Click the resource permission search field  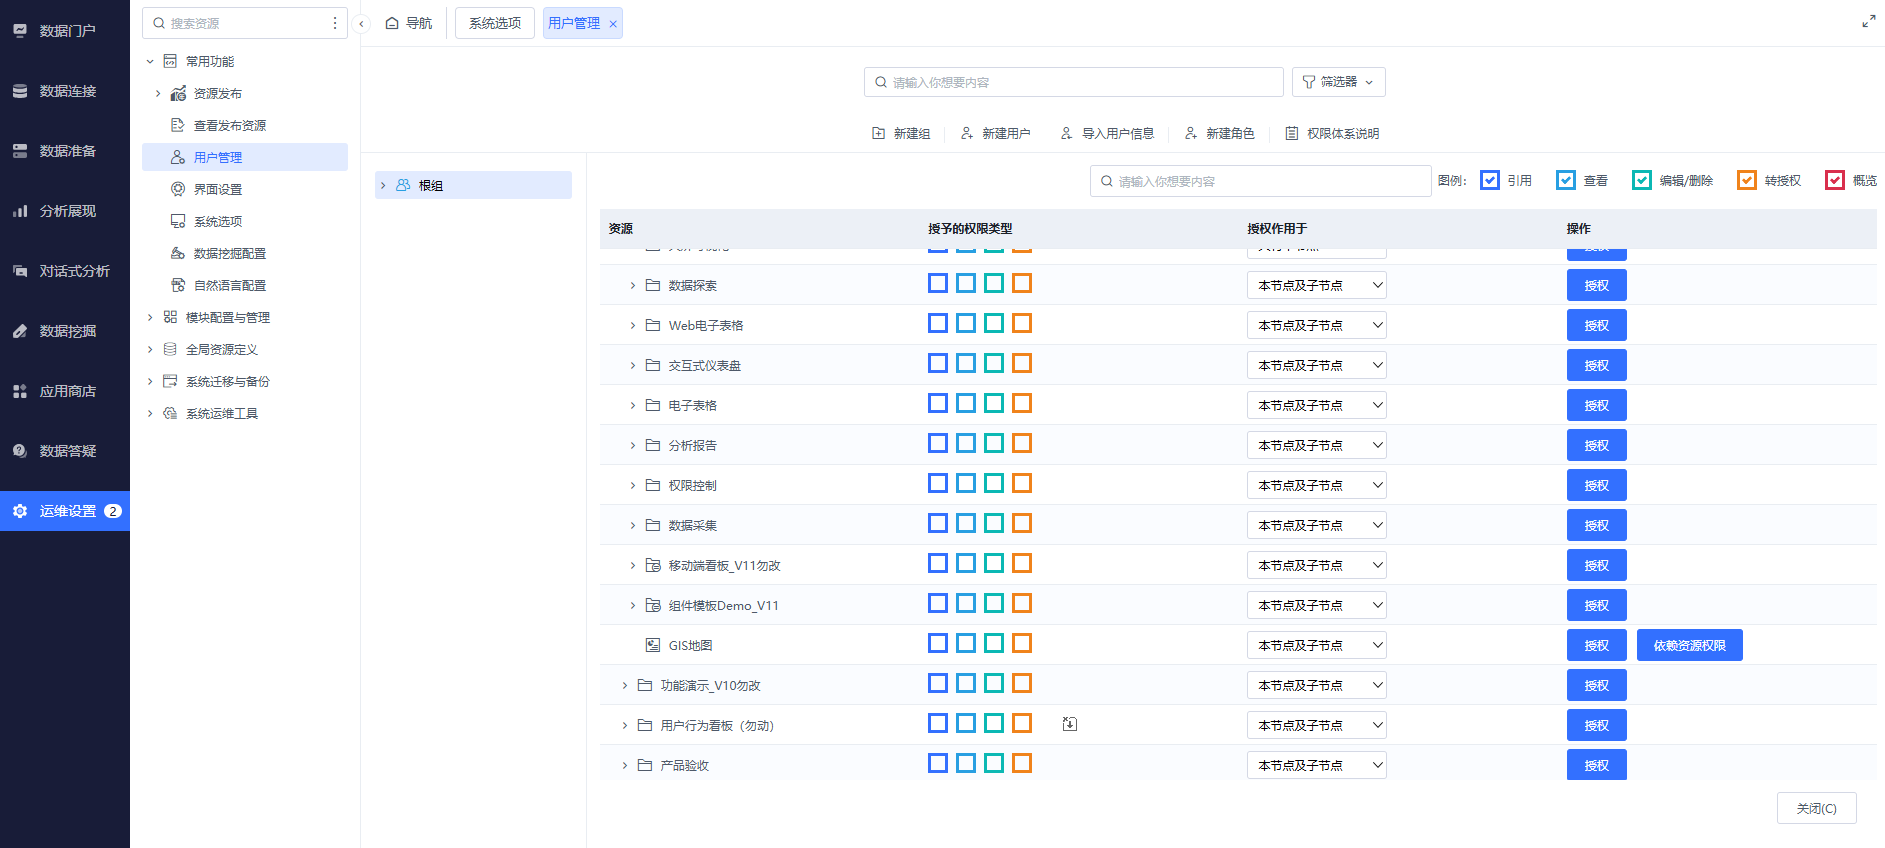point(1260,181)
